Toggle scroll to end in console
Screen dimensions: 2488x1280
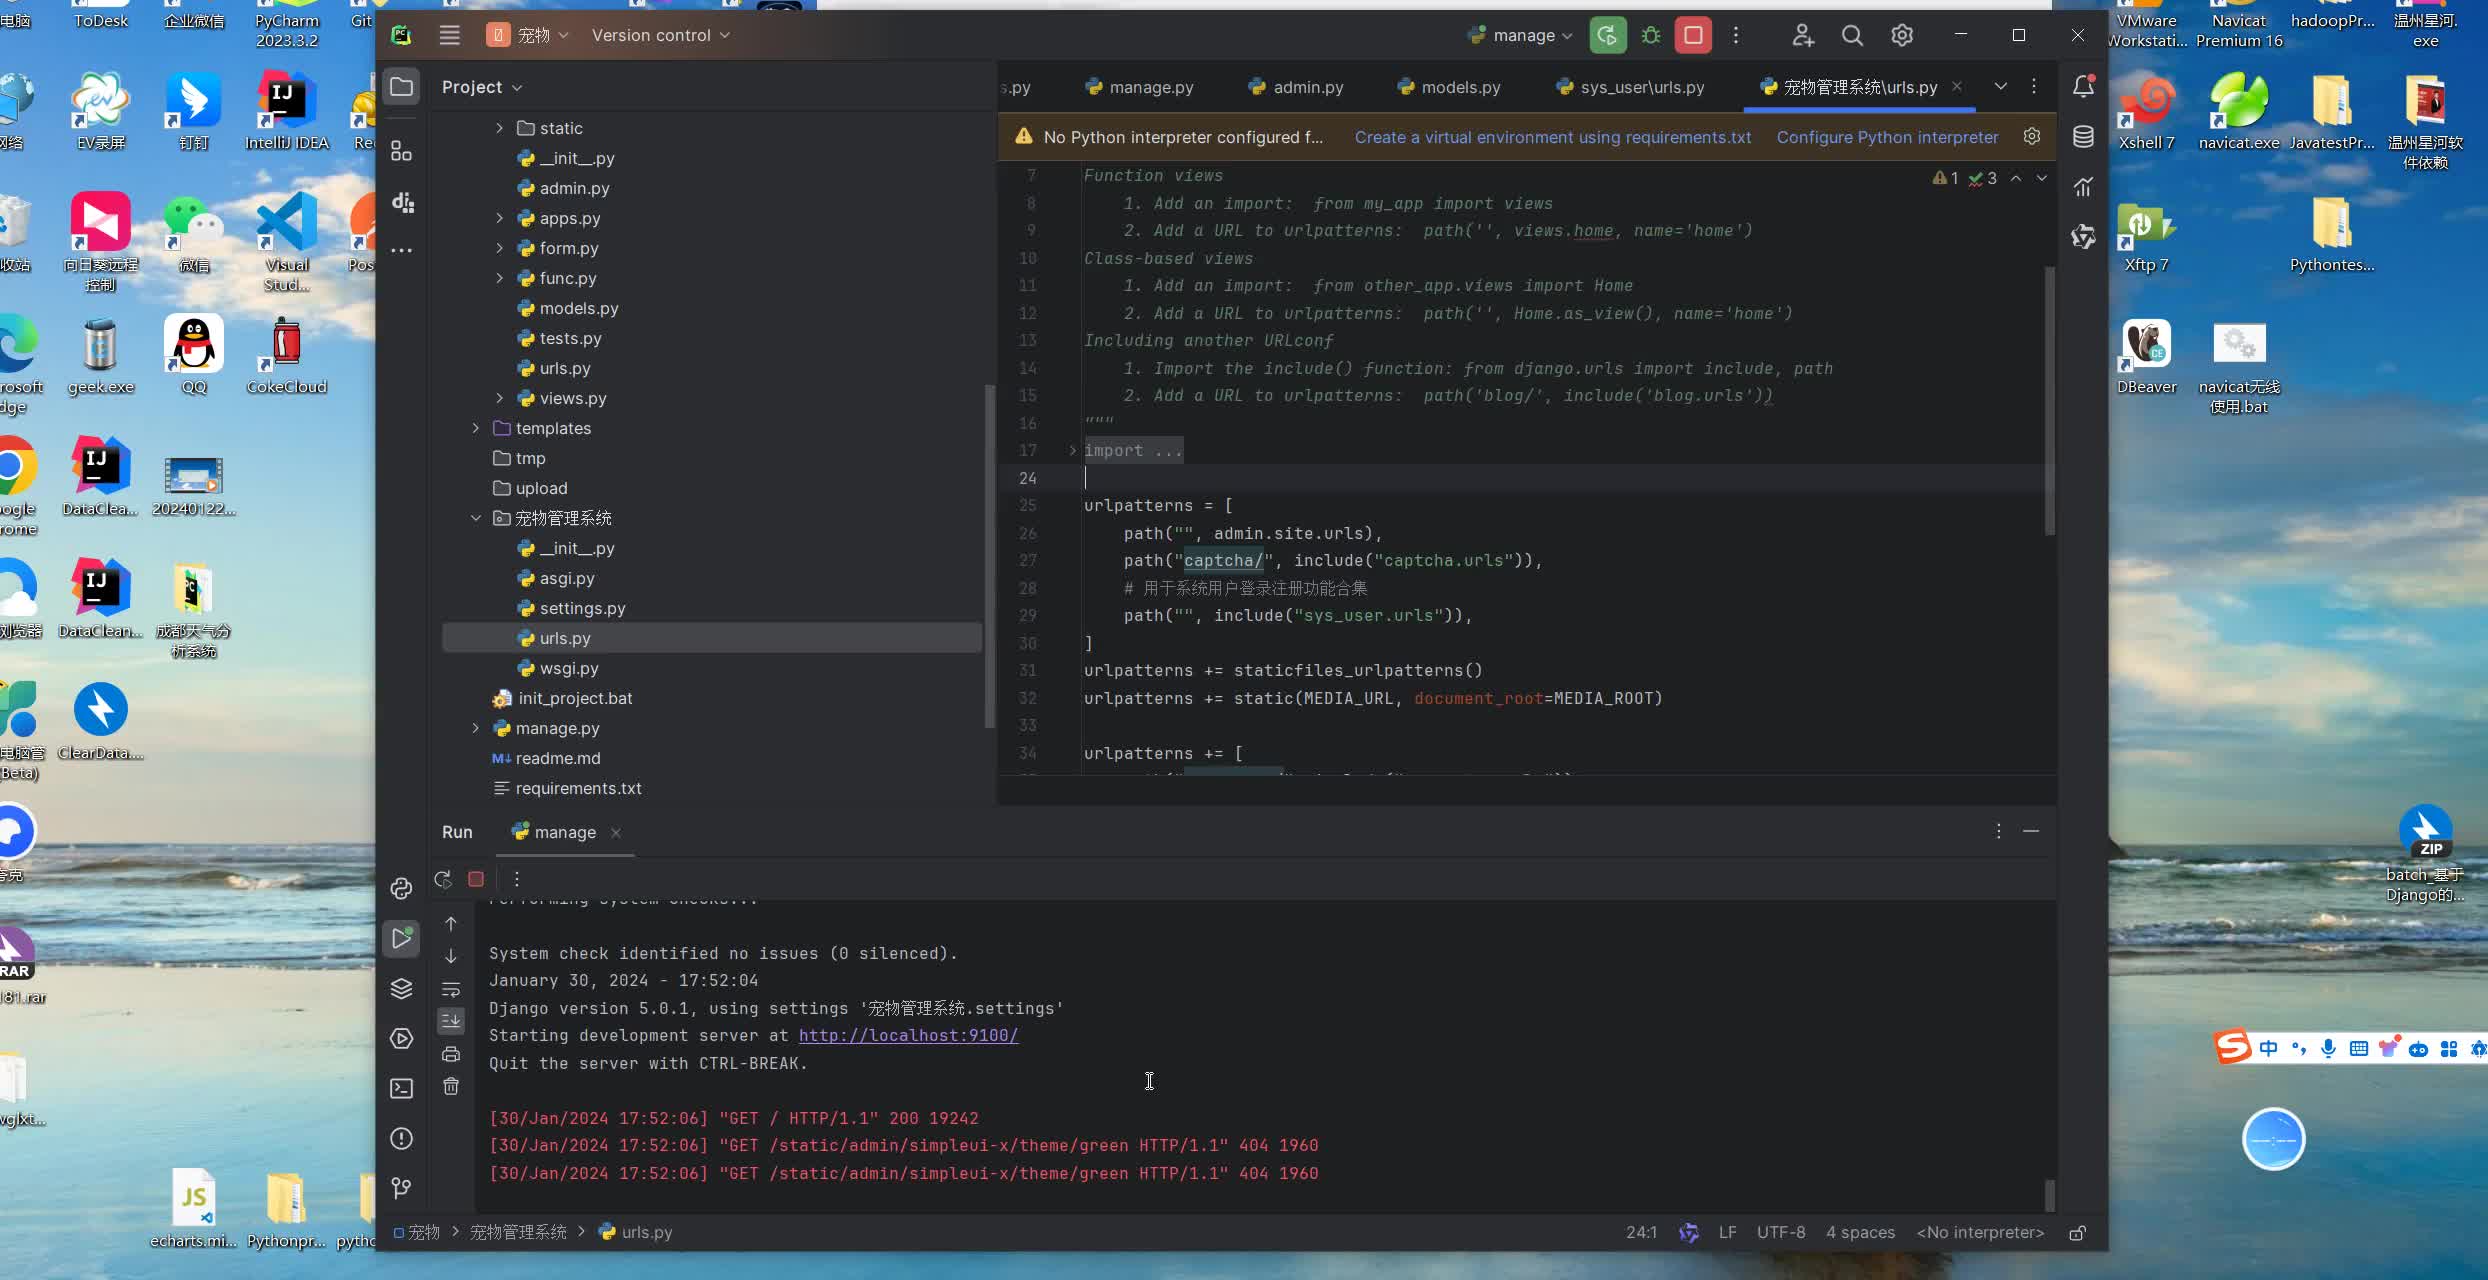pos(451,1021)
